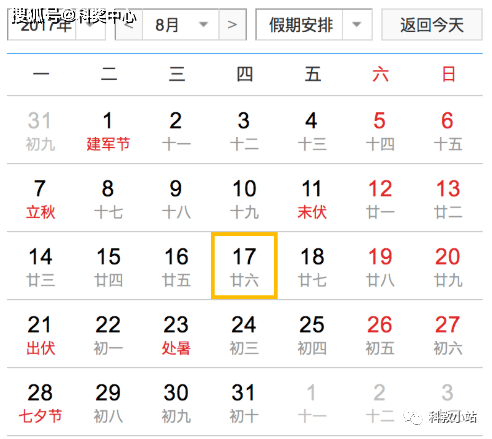Go to previous month with left arrow
The height and width of the screenshot is (439, 492).
pos(129,25)
